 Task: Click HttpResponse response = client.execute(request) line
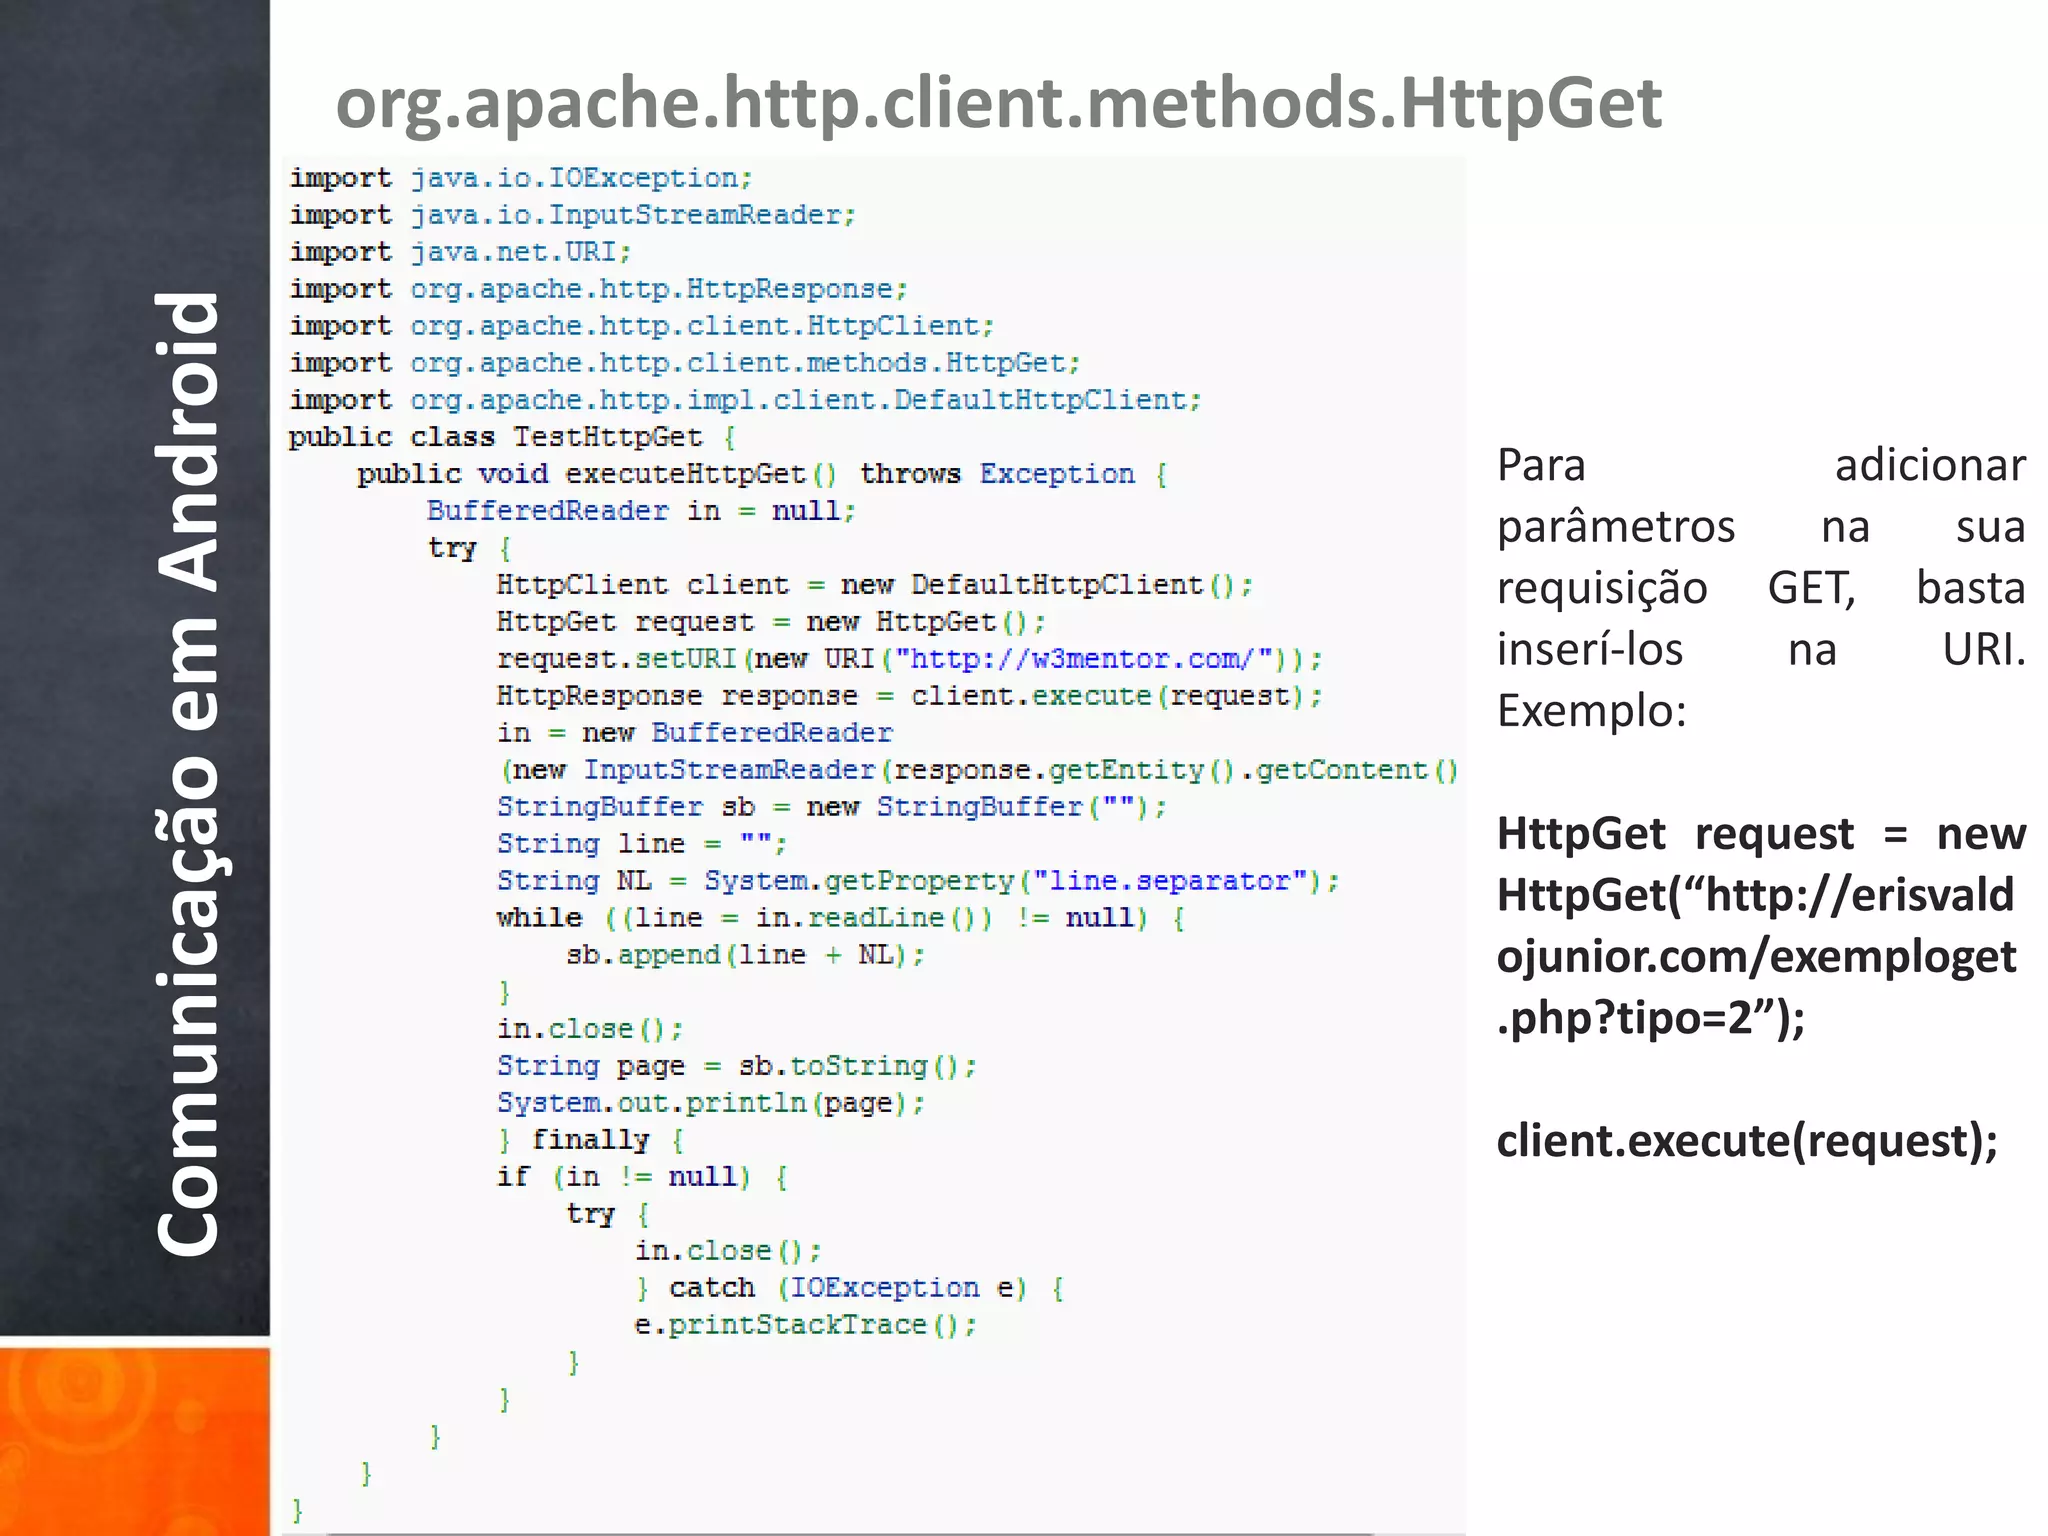(x=910, y=696)
